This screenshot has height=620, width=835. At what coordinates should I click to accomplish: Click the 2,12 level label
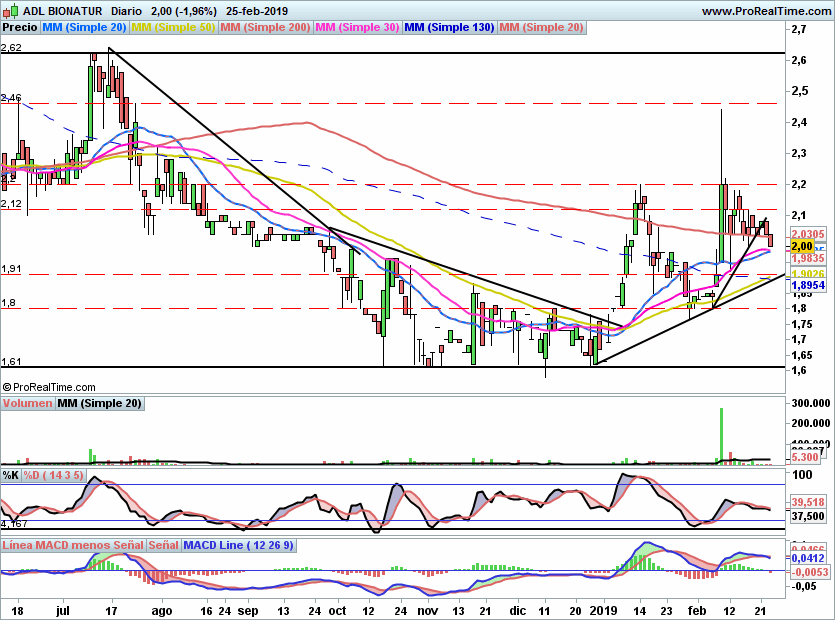(11, 203)
